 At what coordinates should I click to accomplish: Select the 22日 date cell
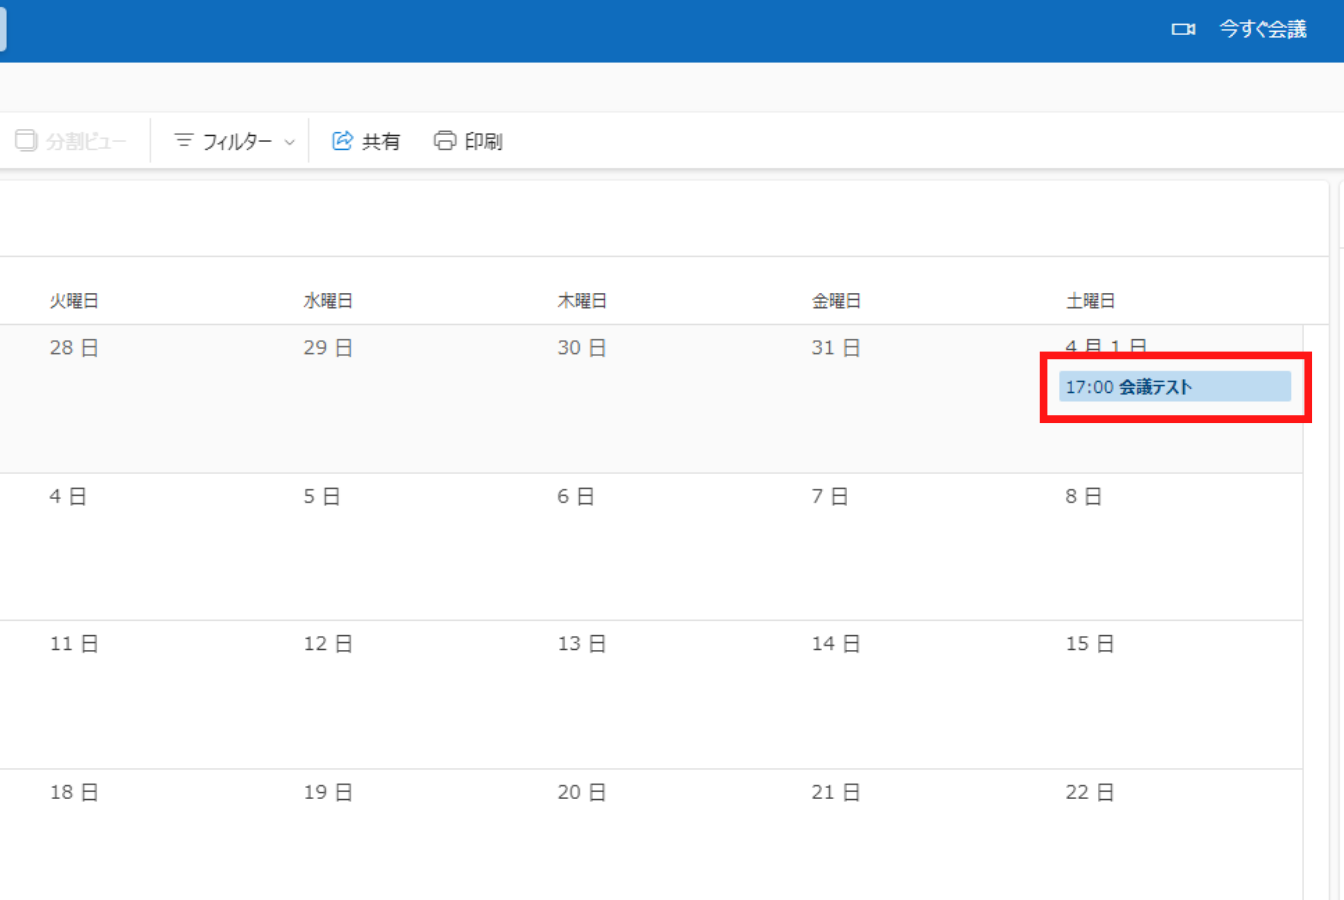point(1089,791)
